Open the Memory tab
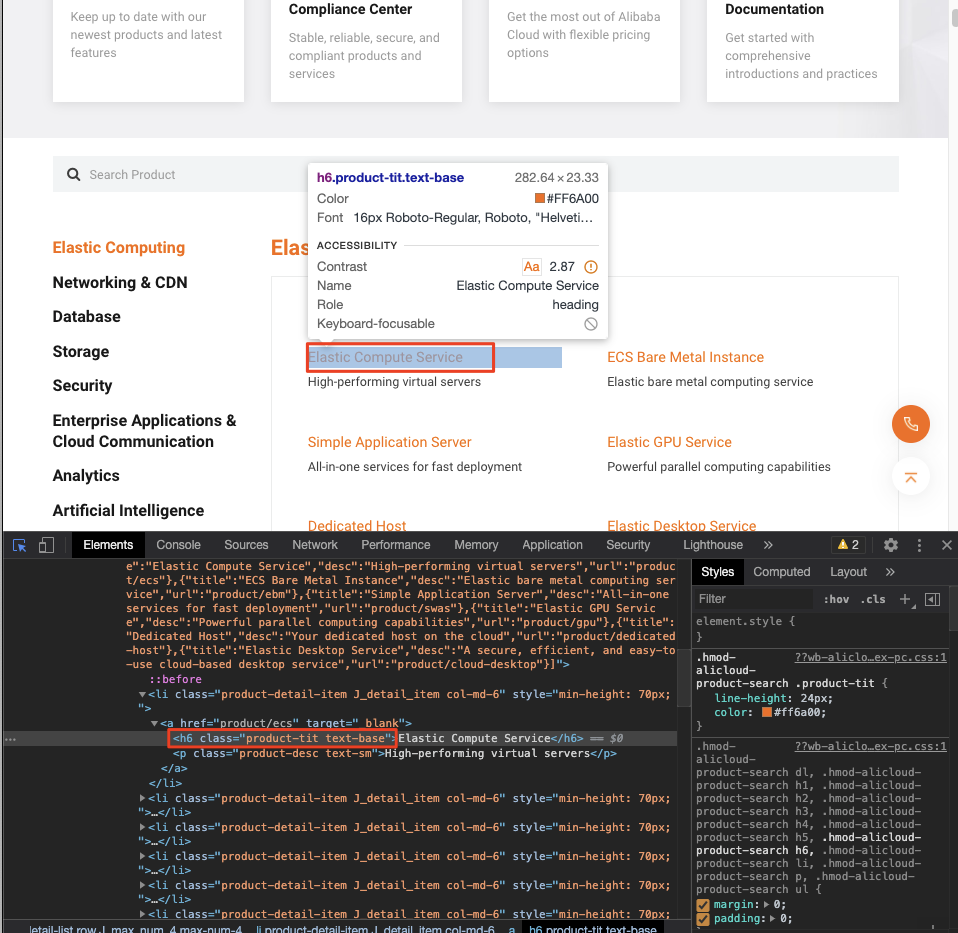 (x=476, y=545)
